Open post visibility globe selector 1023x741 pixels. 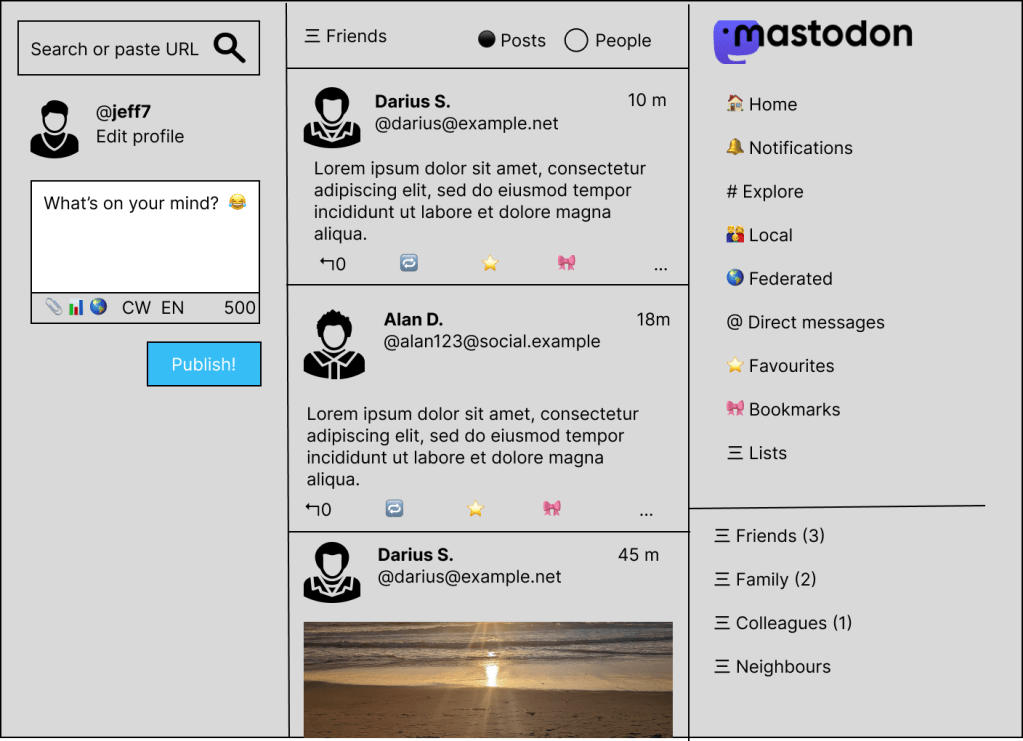(x=98, y=307)
